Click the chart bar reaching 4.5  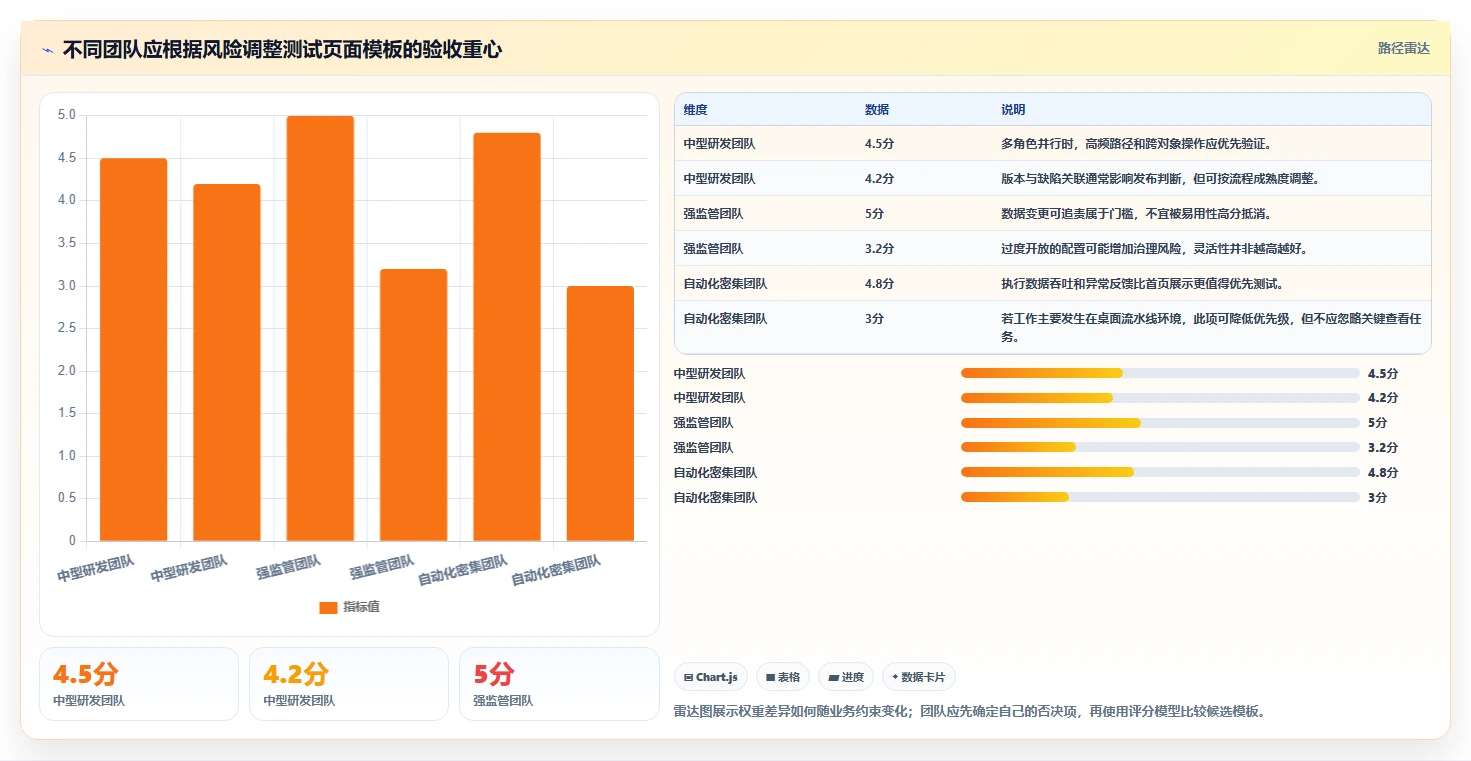(x=134, y=350)
